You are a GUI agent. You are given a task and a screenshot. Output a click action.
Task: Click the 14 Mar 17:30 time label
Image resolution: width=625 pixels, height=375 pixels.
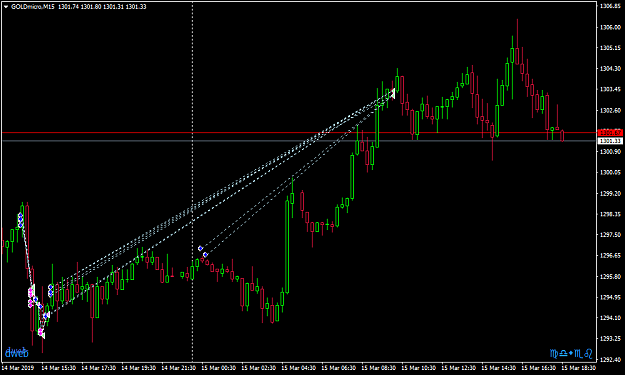(x=98, y=368)
